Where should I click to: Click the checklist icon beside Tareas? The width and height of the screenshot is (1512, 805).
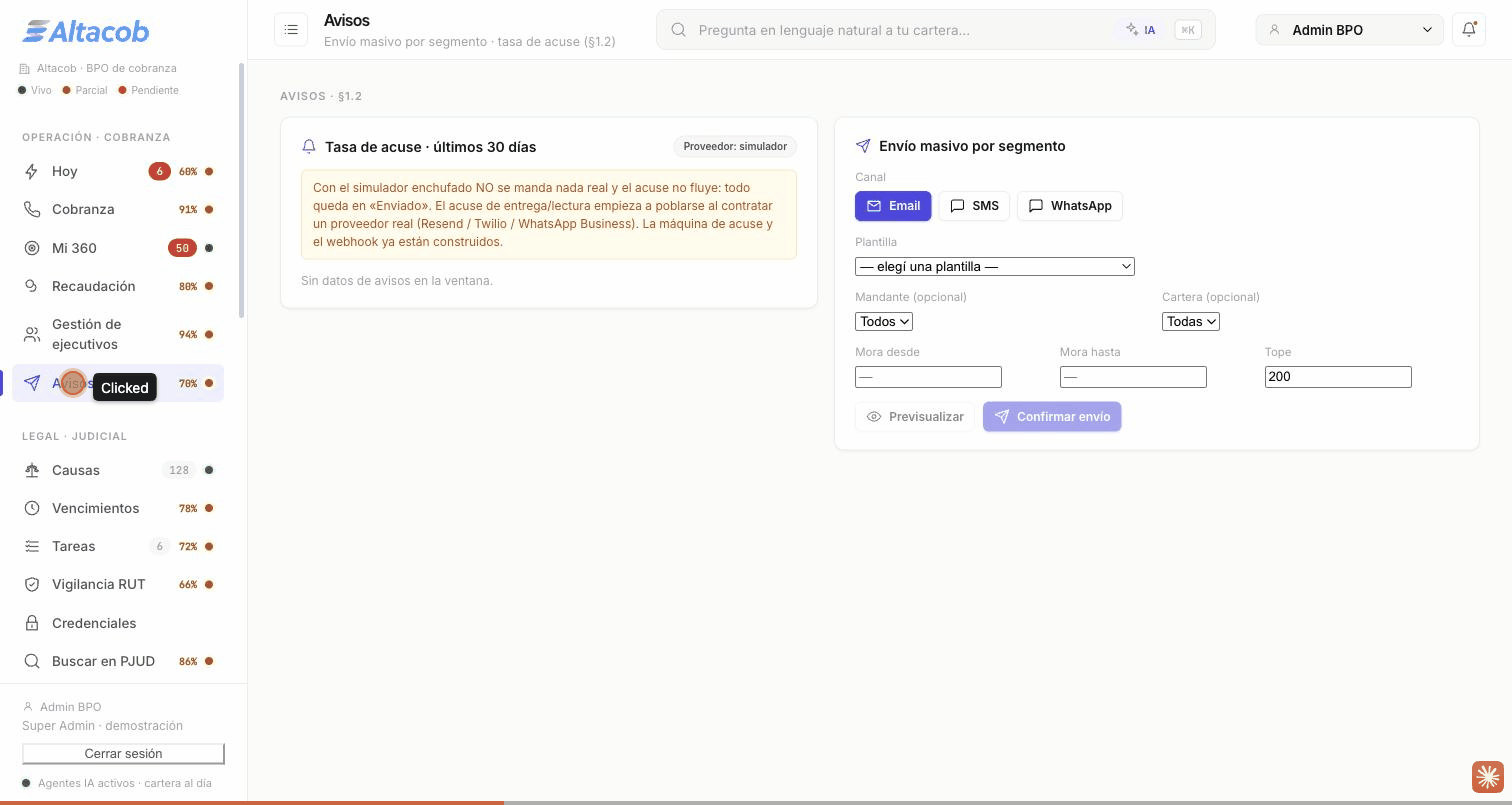[x=32, y=546]
